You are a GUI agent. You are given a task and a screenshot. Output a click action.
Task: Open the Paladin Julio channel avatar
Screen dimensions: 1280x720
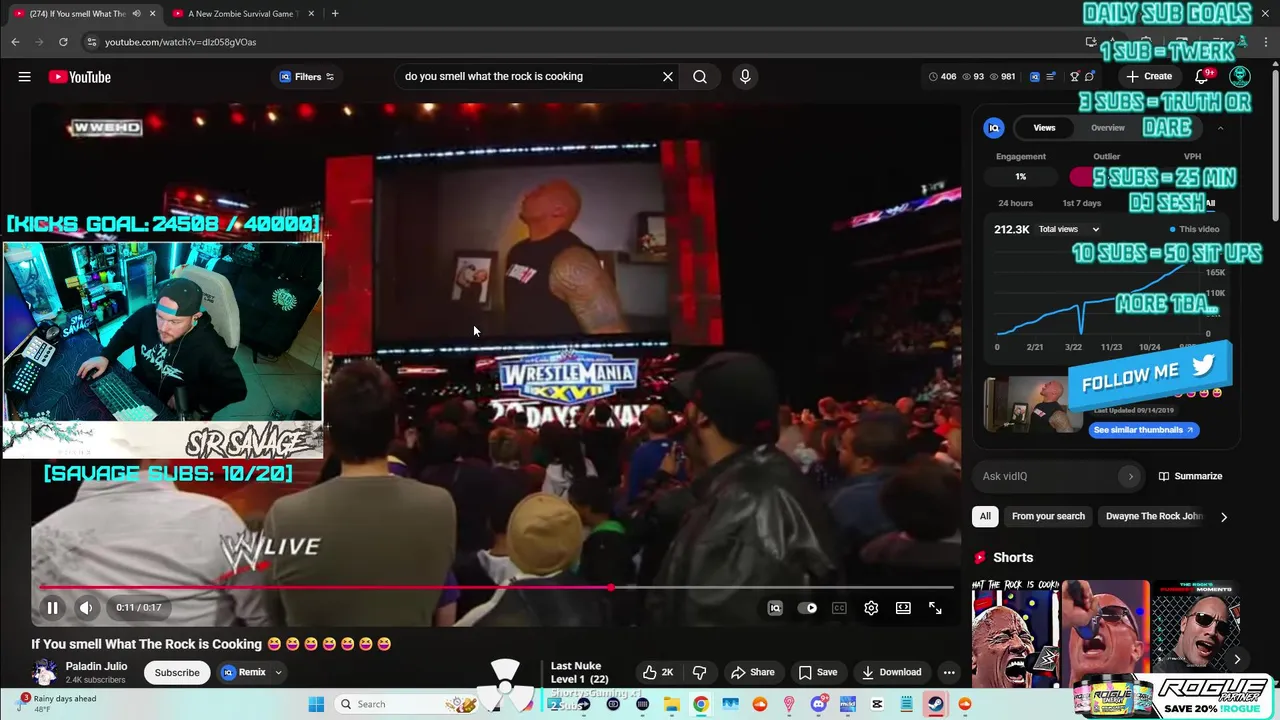pos(45,672)
